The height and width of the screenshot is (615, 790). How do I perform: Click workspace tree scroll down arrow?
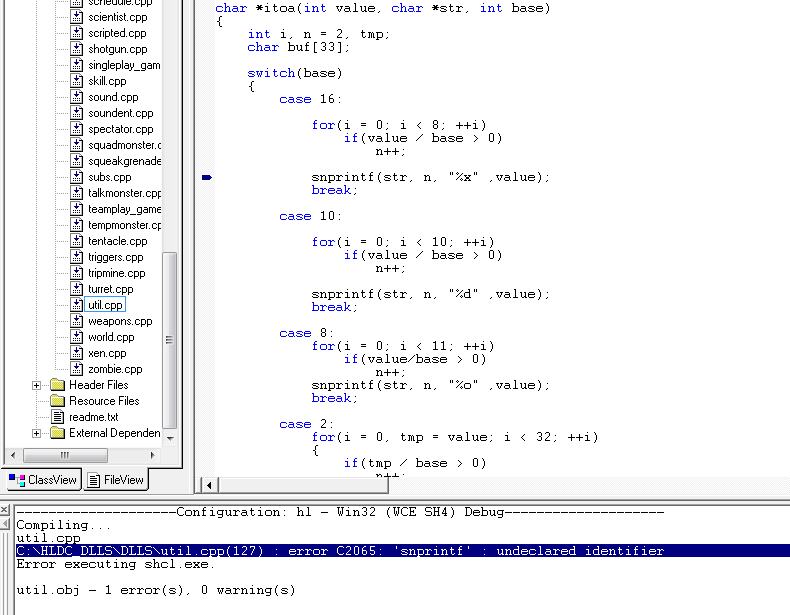[170, 439]
